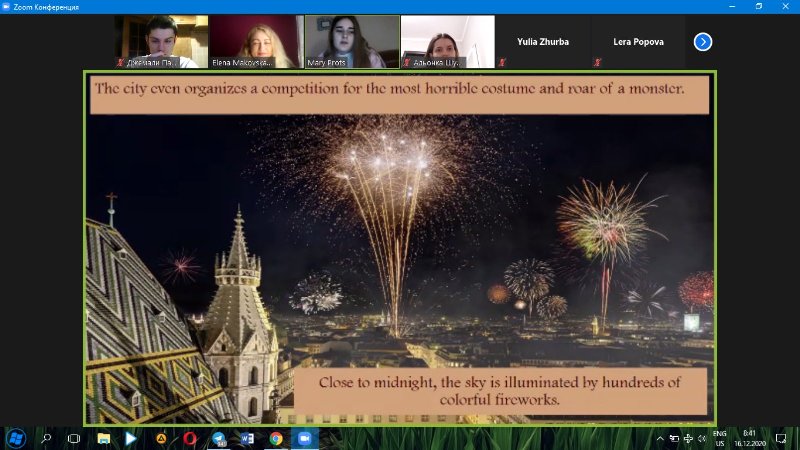
Task: Open Google Chrome from taskbar
Action: (276, 438)
